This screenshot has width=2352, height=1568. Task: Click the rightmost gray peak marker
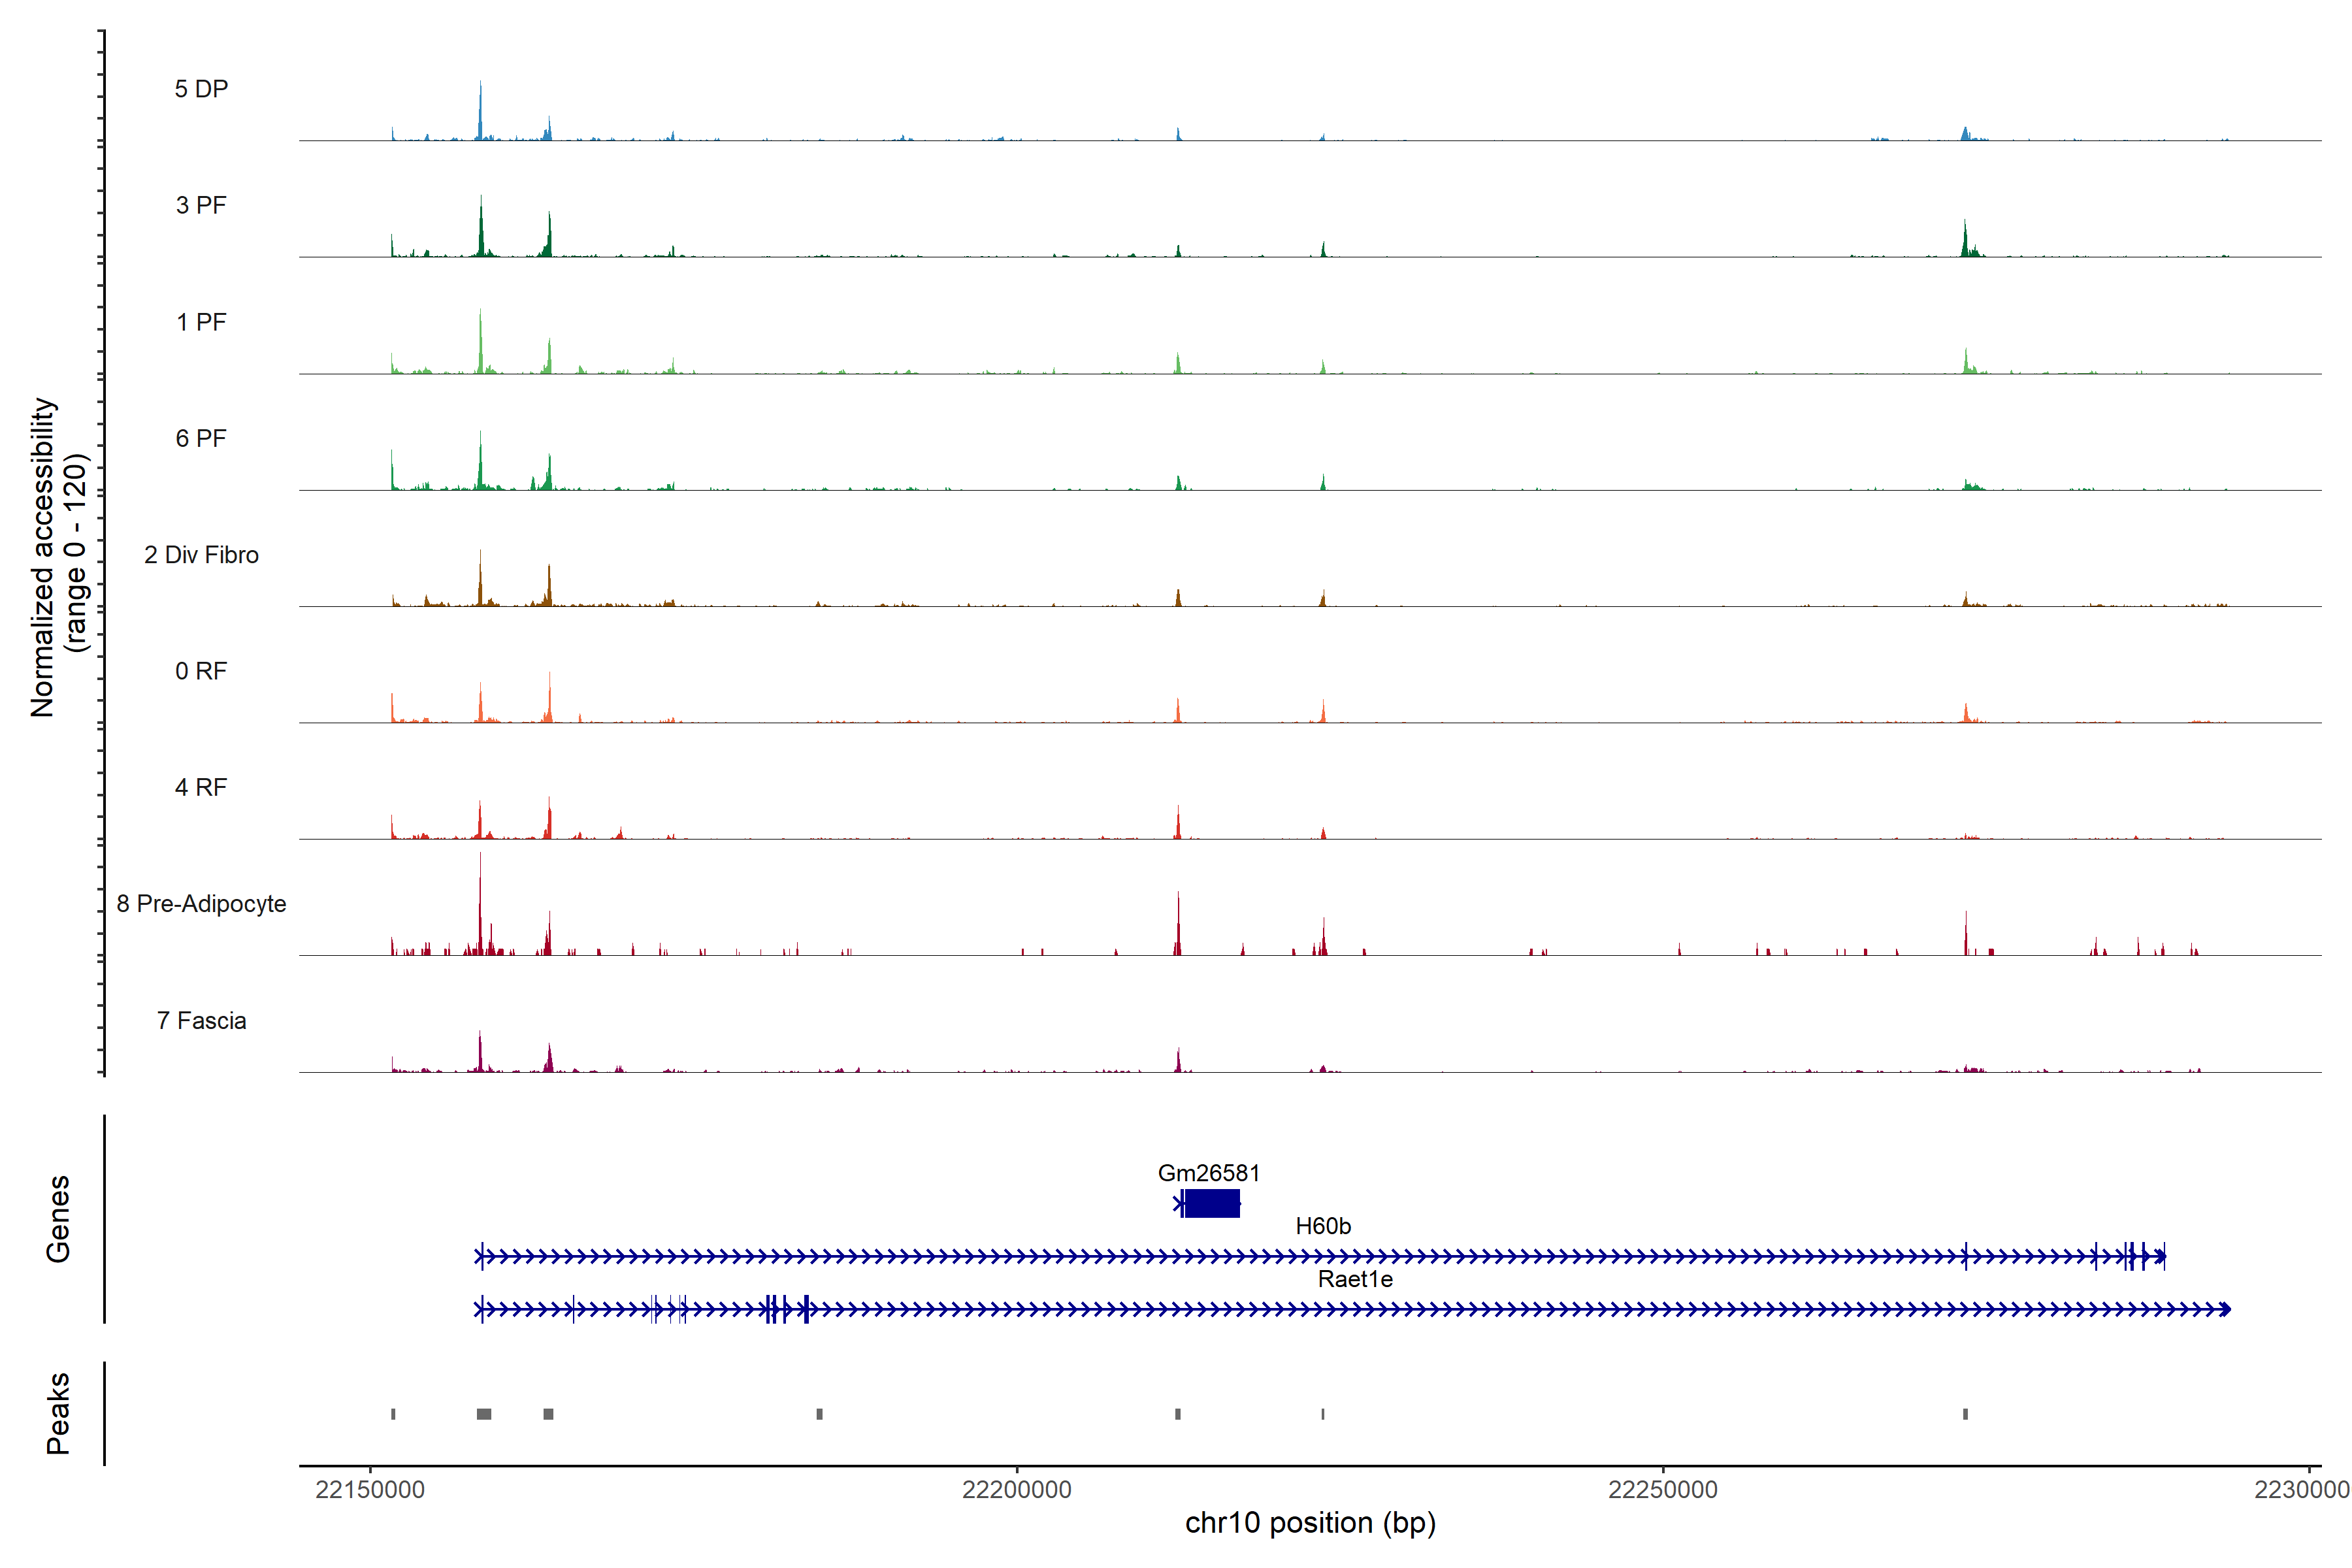1965,1414
